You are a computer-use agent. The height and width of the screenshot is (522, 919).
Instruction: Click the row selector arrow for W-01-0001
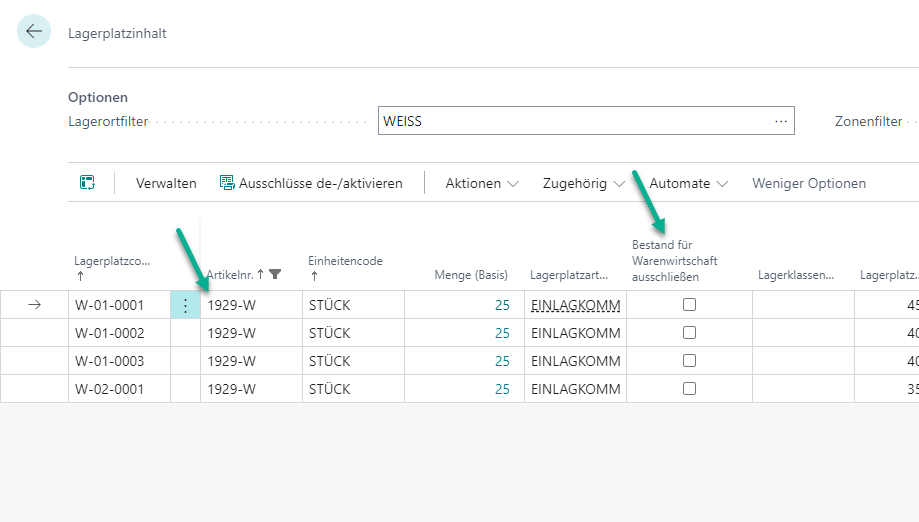click(x=34, y=305)
